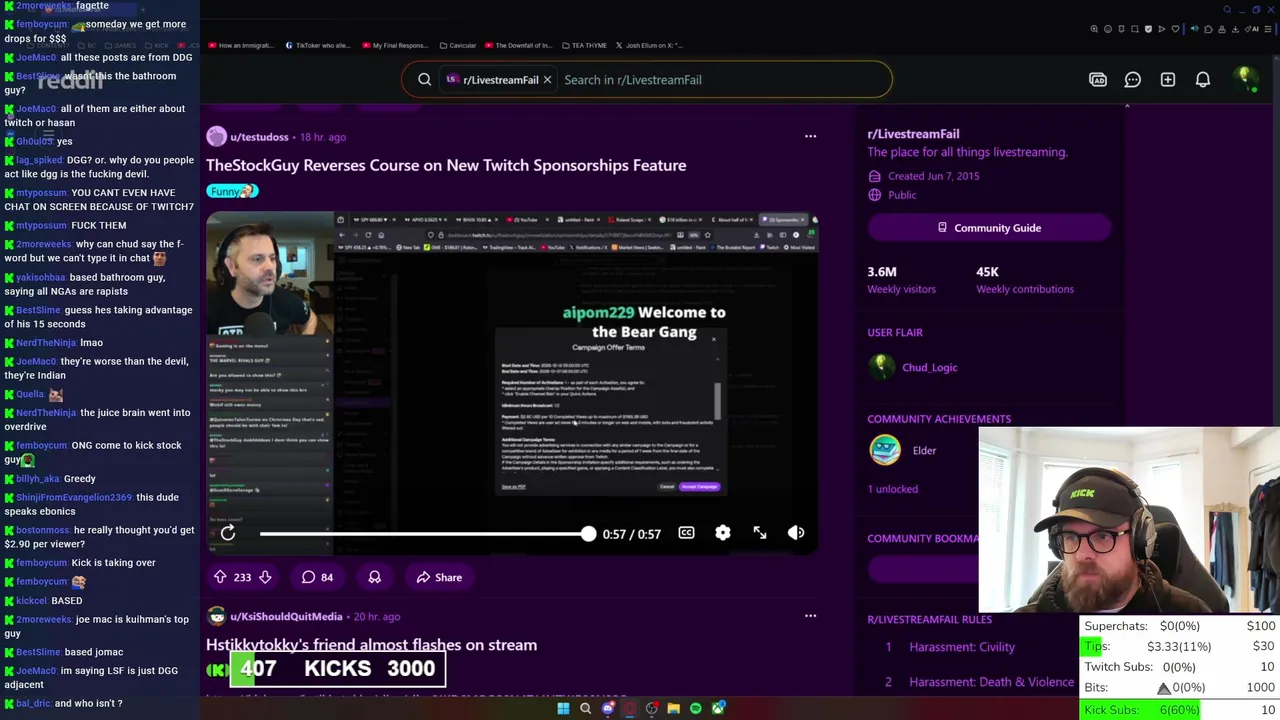Open the Discord taskbar icon
The width and height of the screenshot is (1280, 720).
pos(608,709)
